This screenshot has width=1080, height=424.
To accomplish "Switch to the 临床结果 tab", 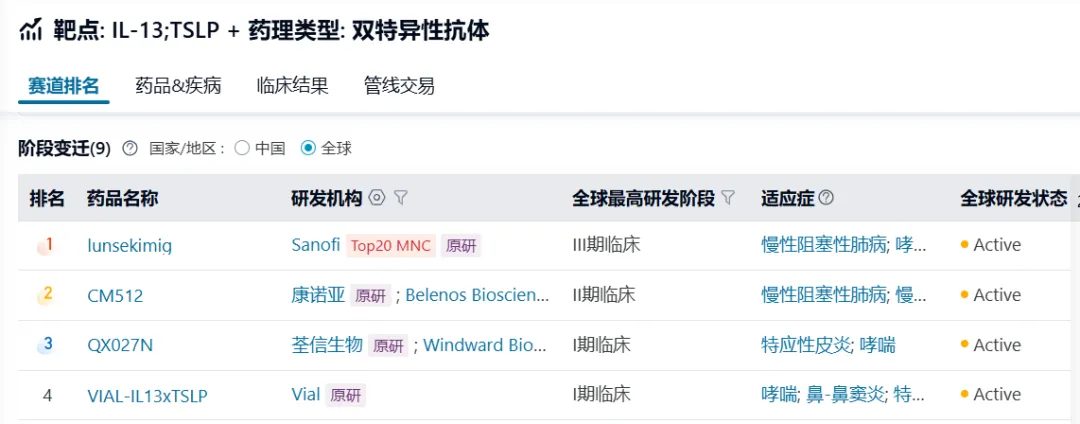I will (292, 86).
